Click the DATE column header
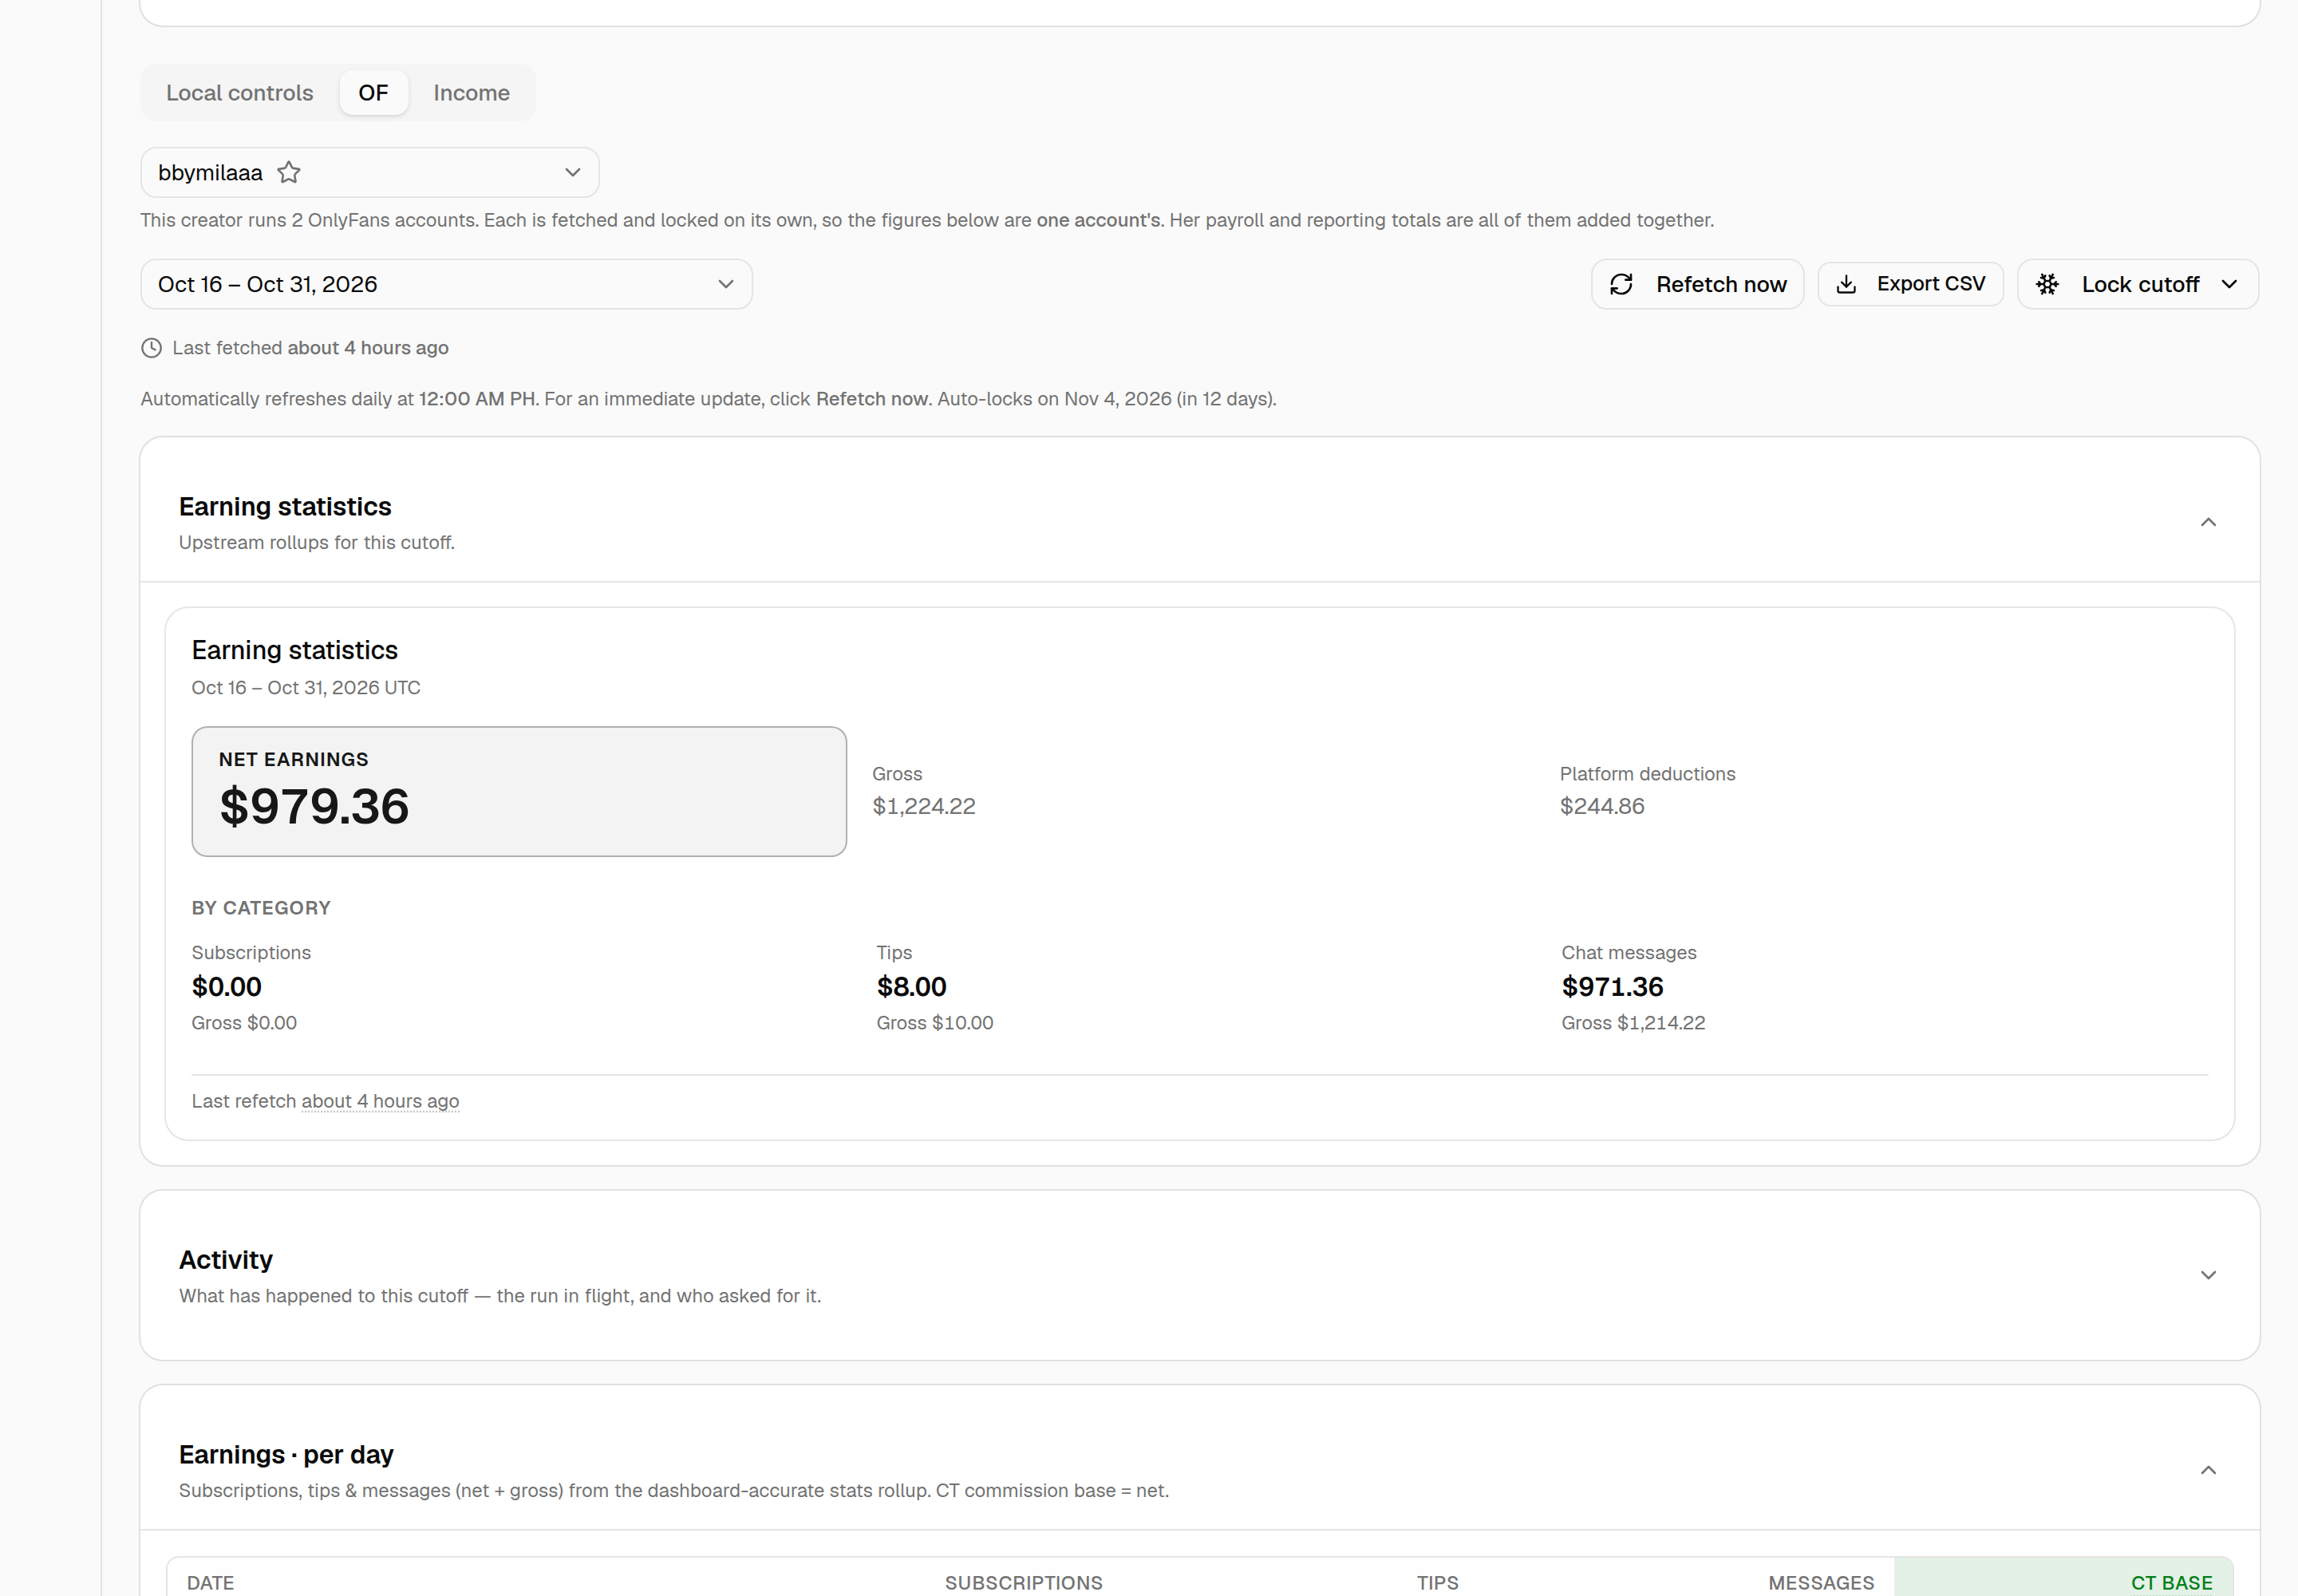Screen dimensions: 2298x1596 pos(210,1583)
